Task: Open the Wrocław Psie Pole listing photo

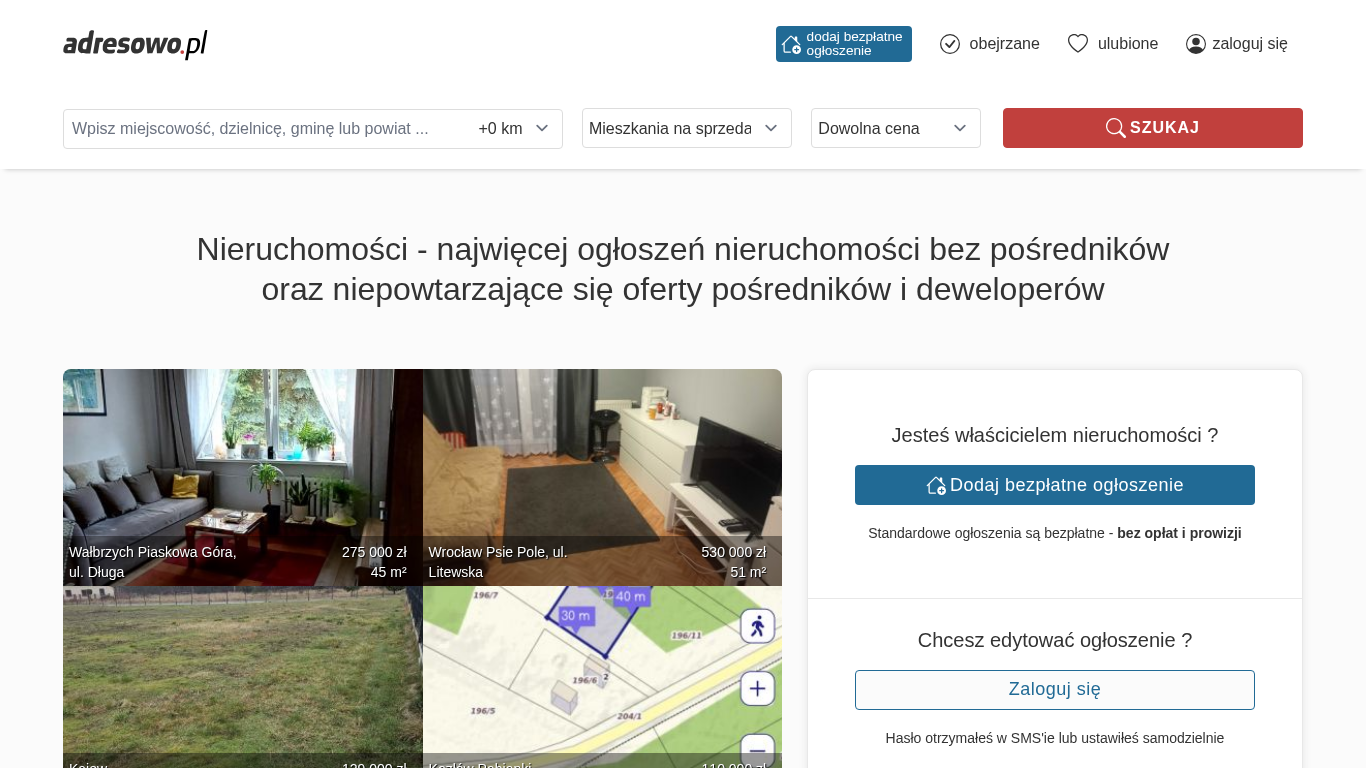Action: (602, 460)
